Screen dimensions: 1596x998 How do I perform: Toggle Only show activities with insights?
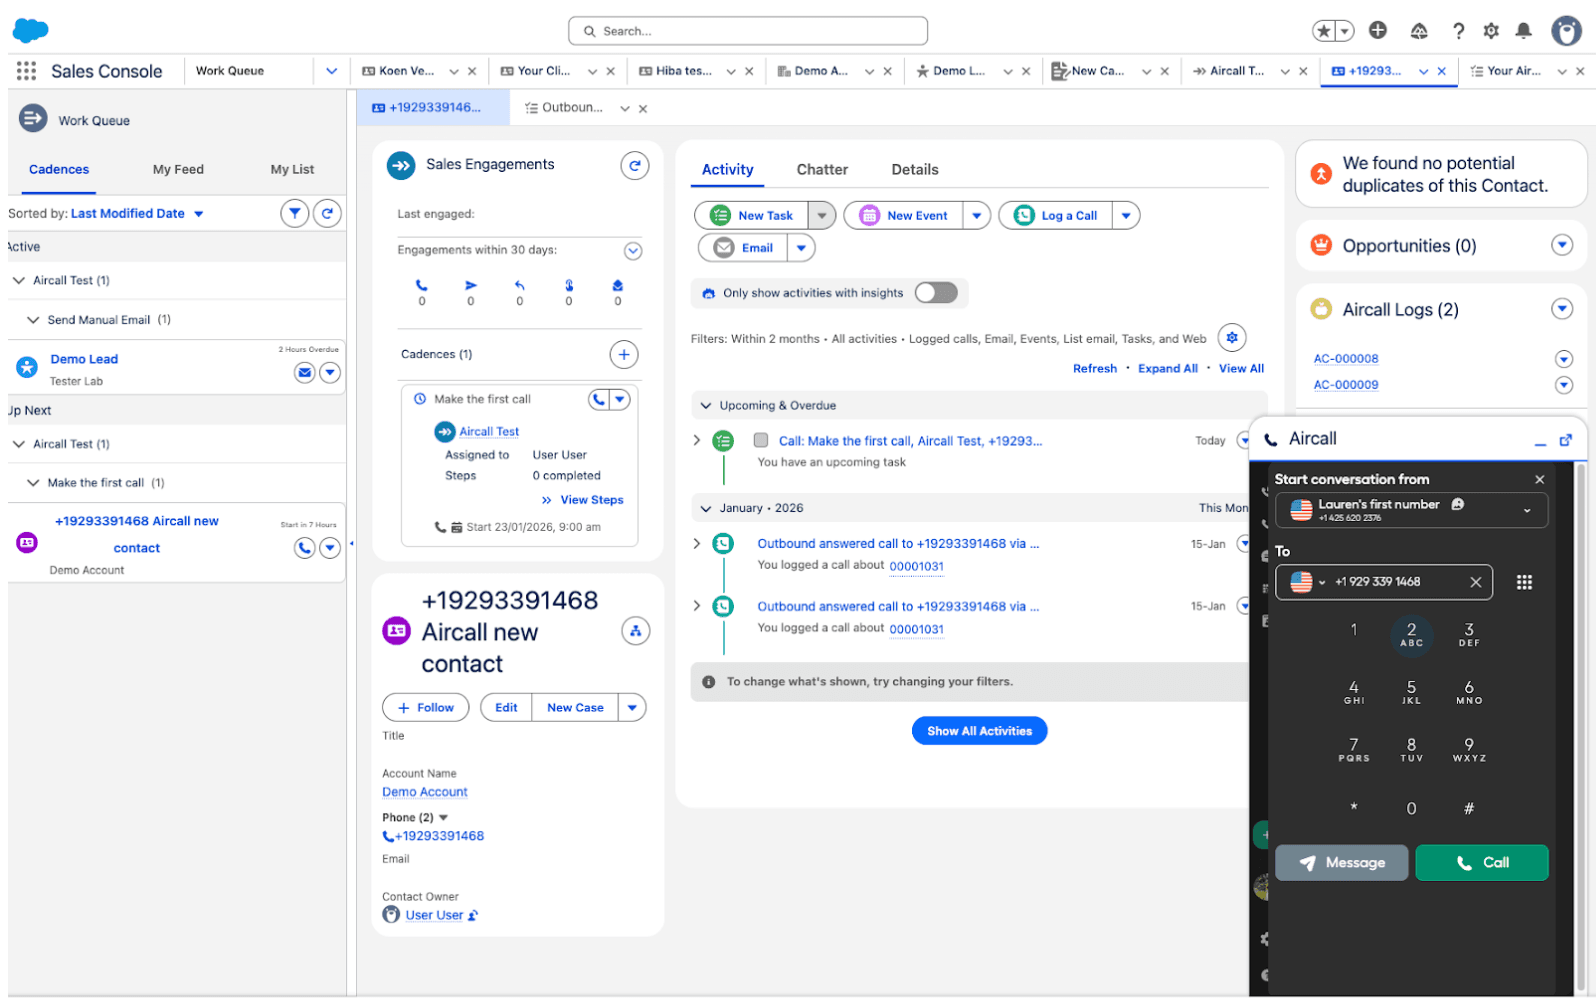click(x=935, y=293)
